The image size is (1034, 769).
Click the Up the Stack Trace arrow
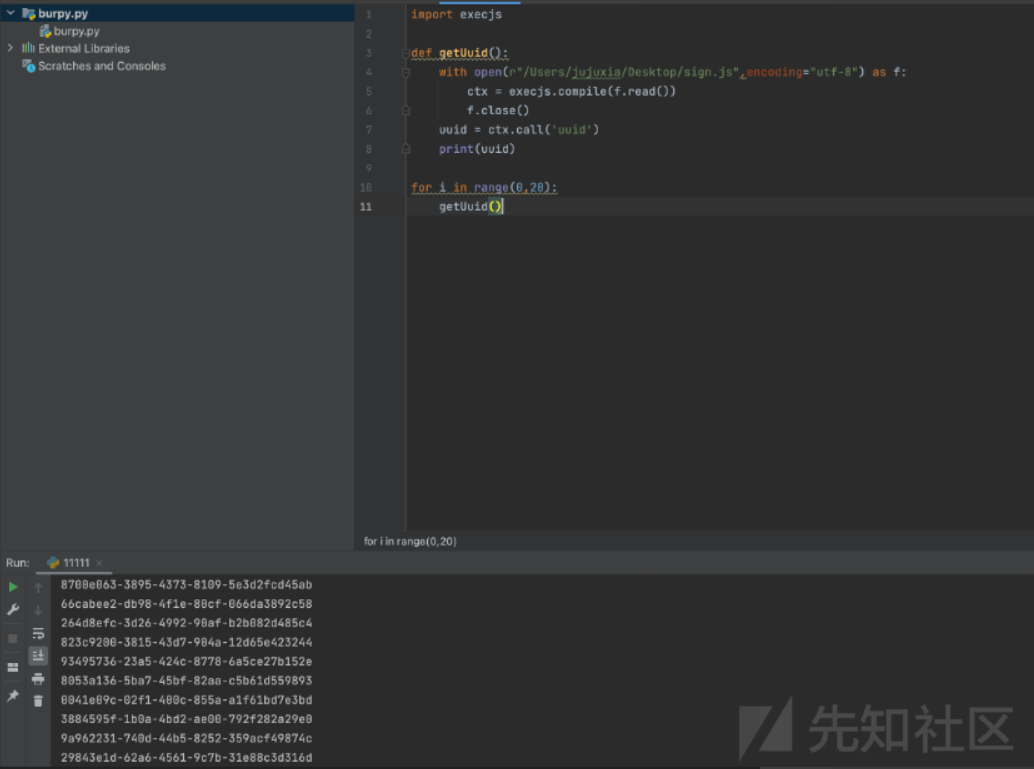(38, 588)
